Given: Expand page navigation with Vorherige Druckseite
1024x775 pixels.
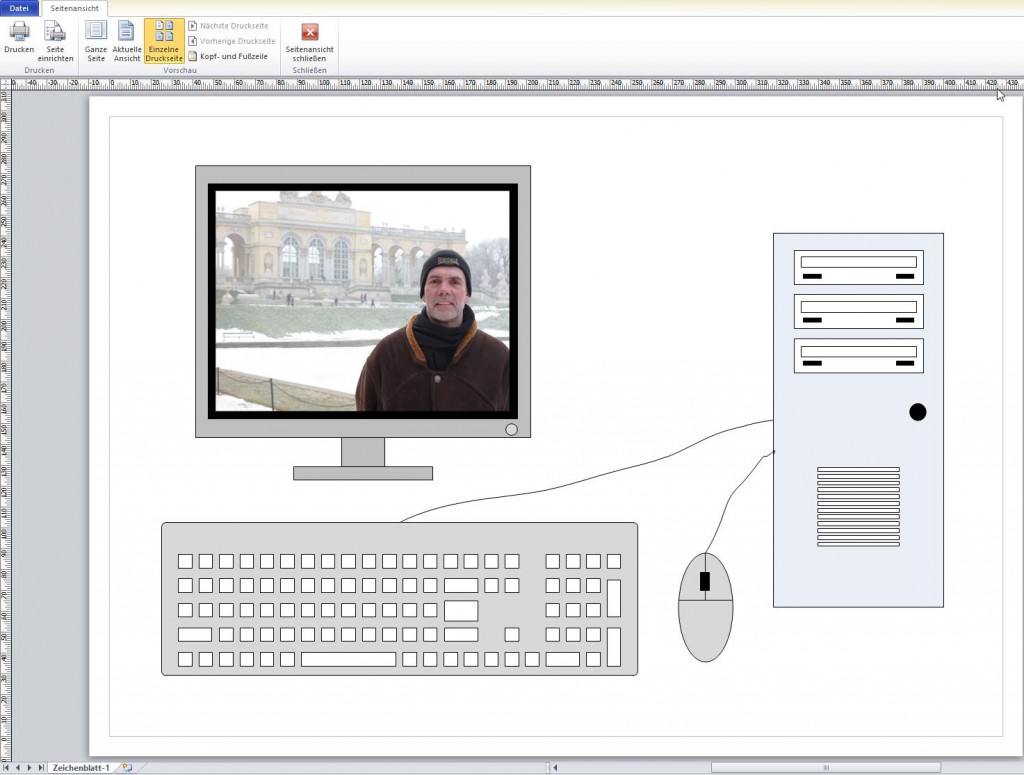Looking at the screenshot, I should point(232,41).
